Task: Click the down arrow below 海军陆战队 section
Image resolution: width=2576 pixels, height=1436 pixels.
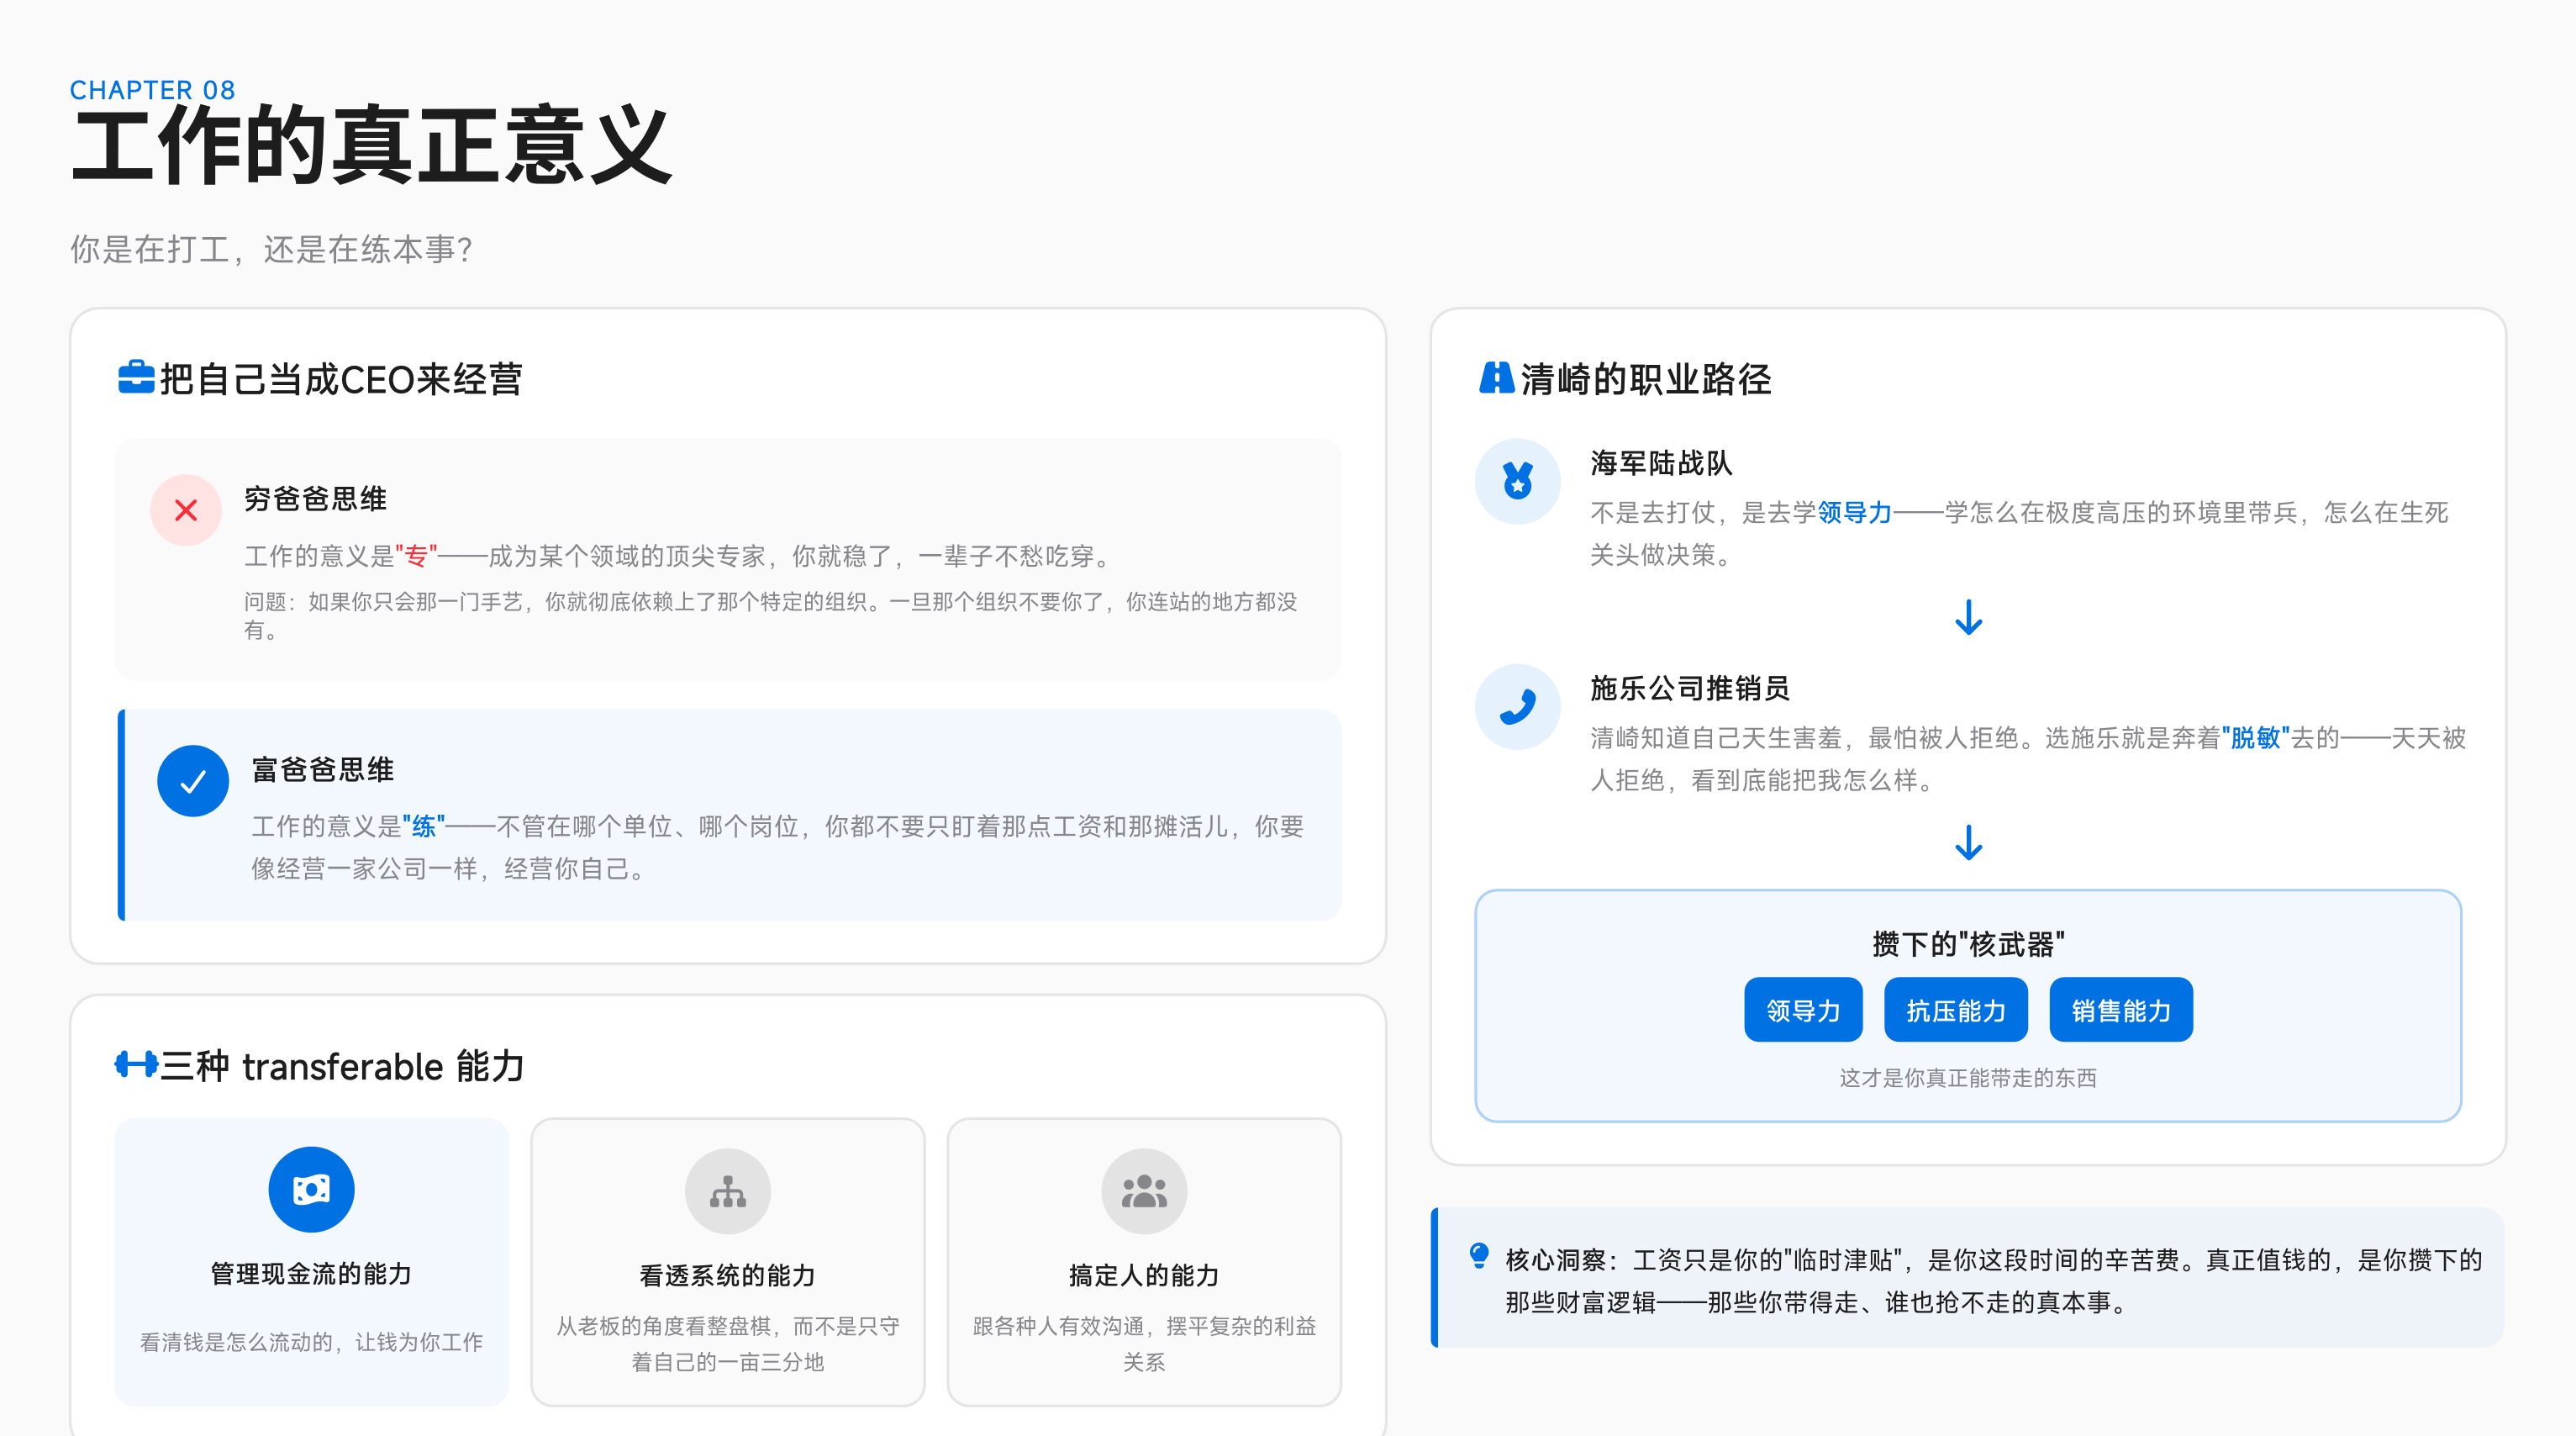Action: click(1968, 618)
